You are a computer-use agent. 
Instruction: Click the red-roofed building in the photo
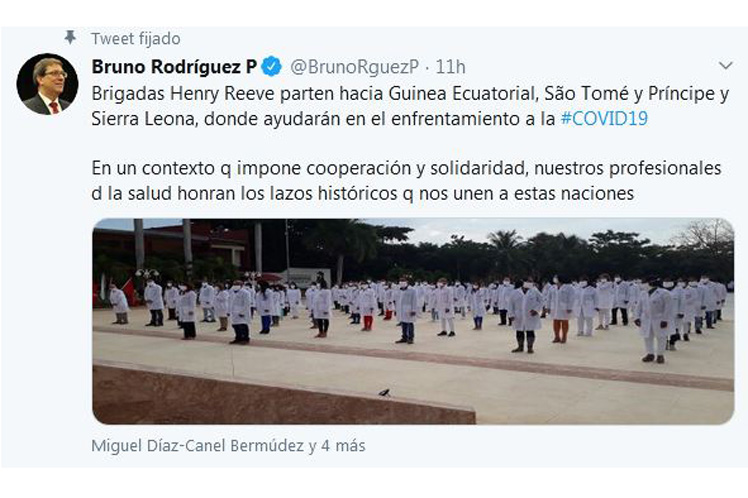[172, 246]
